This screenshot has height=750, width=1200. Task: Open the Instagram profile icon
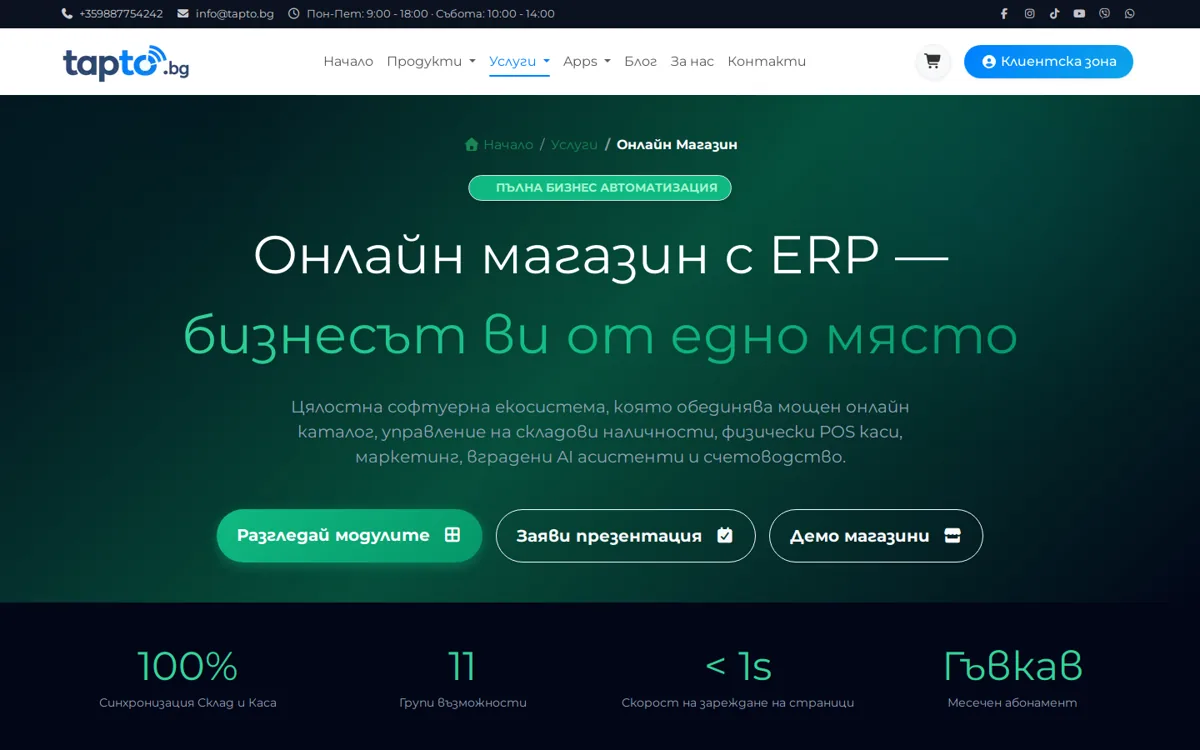coord(1029,14)
